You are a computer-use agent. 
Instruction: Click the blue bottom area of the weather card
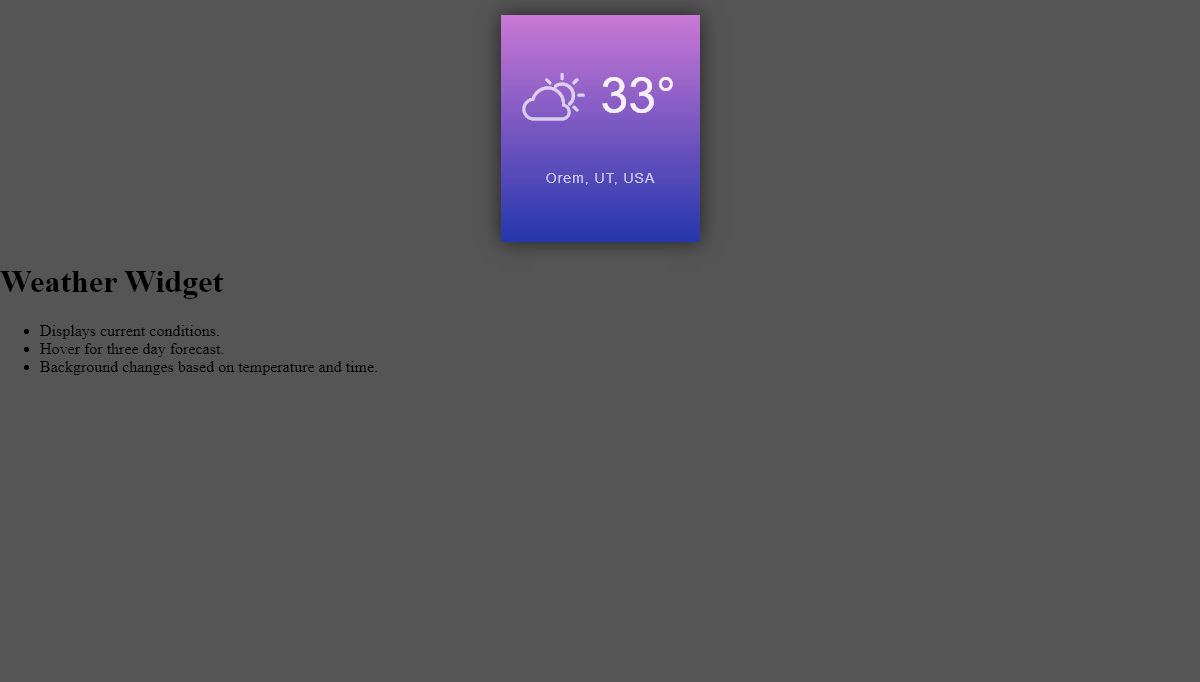coord(600,228)
